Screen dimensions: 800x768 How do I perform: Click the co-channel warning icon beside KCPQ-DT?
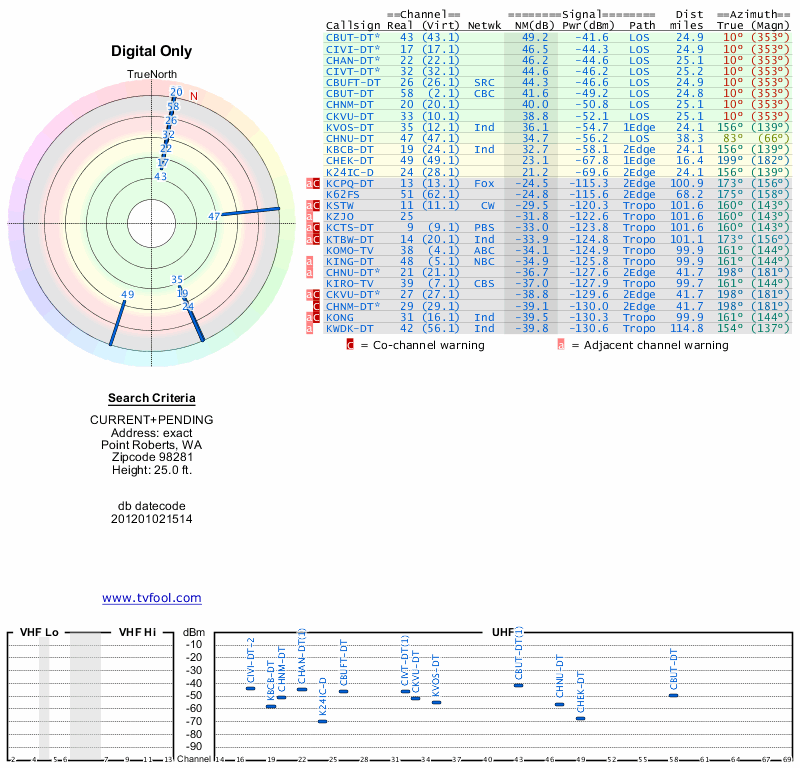click(x=316, y=183)
